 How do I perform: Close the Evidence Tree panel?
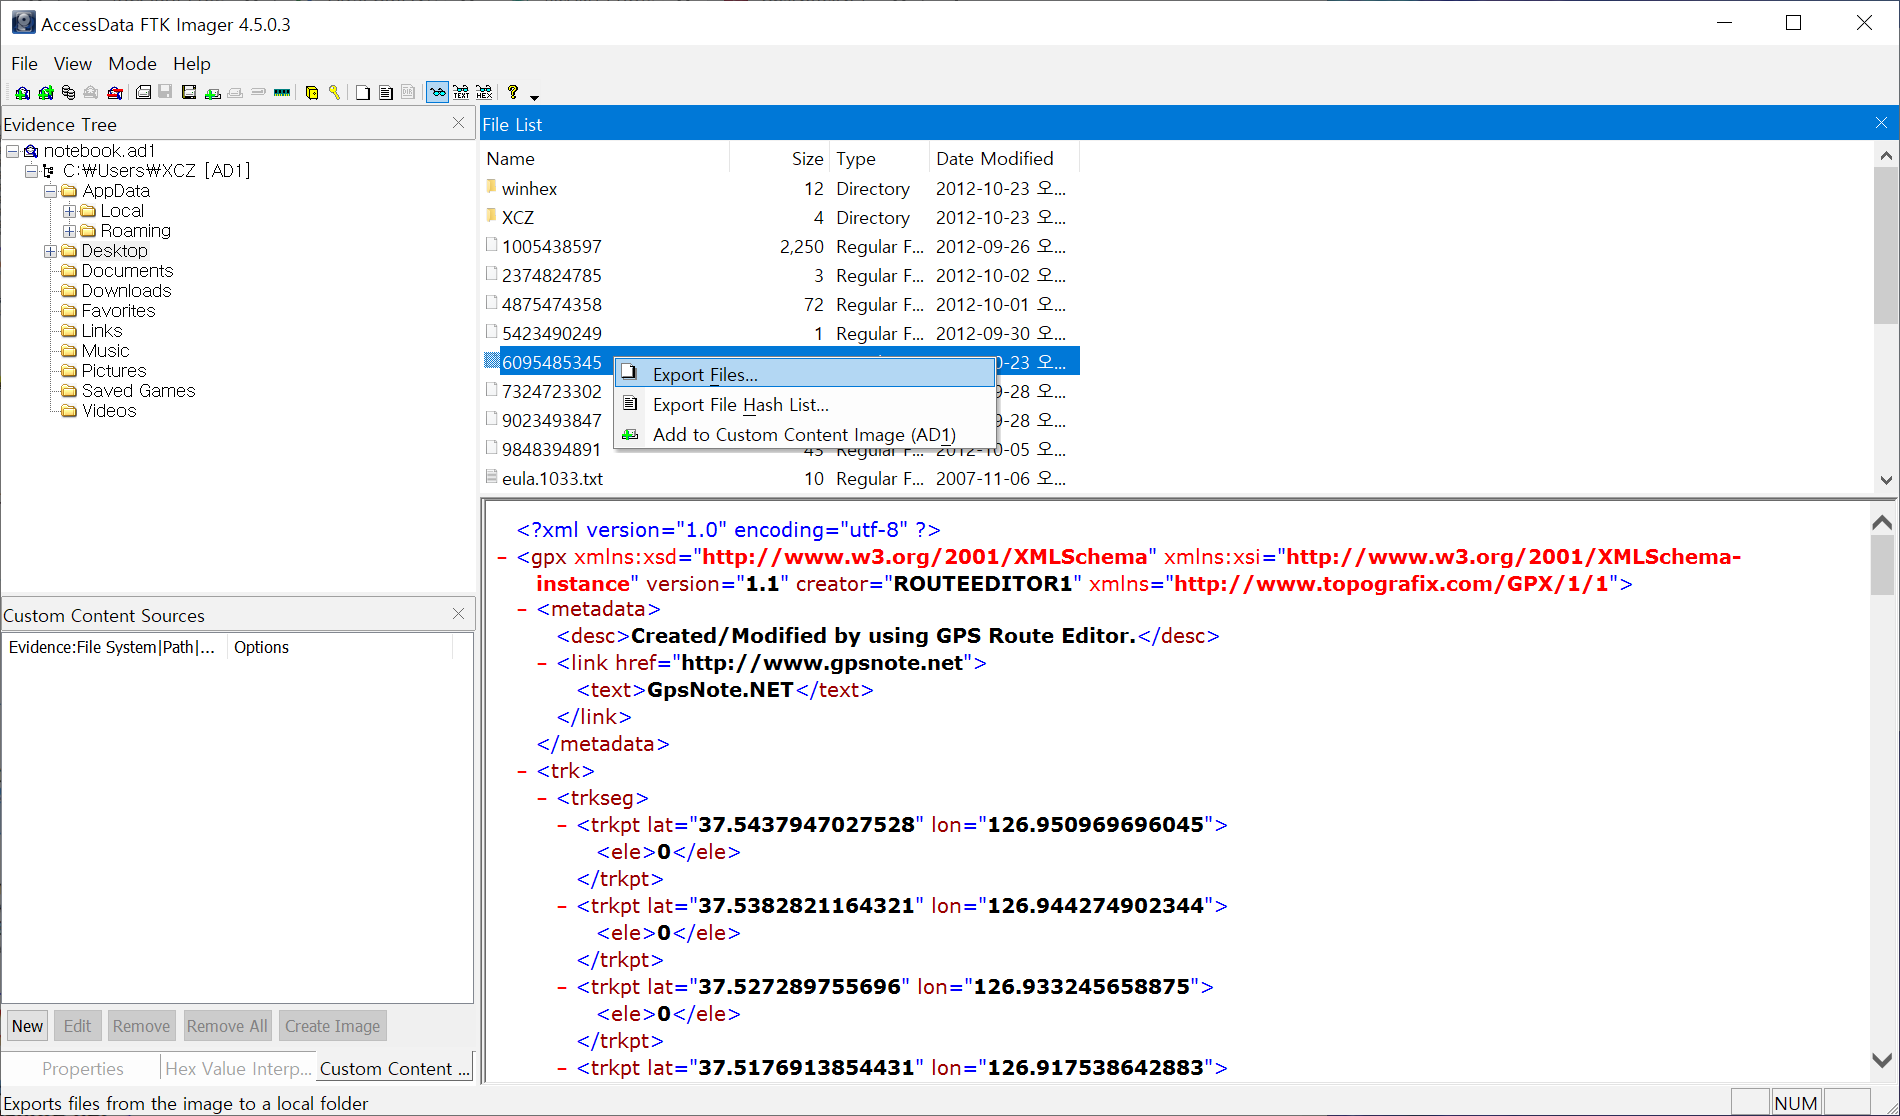458,122
